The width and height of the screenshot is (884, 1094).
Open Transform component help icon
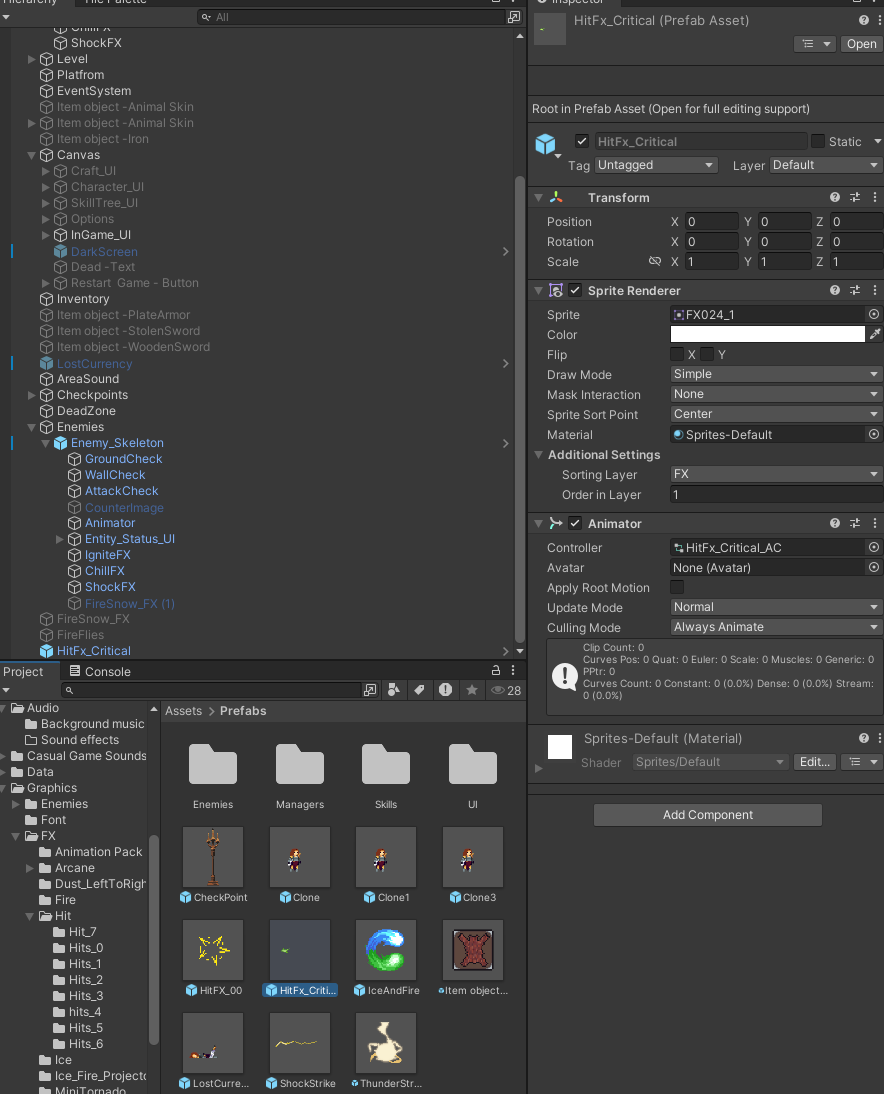coord(834,197)
